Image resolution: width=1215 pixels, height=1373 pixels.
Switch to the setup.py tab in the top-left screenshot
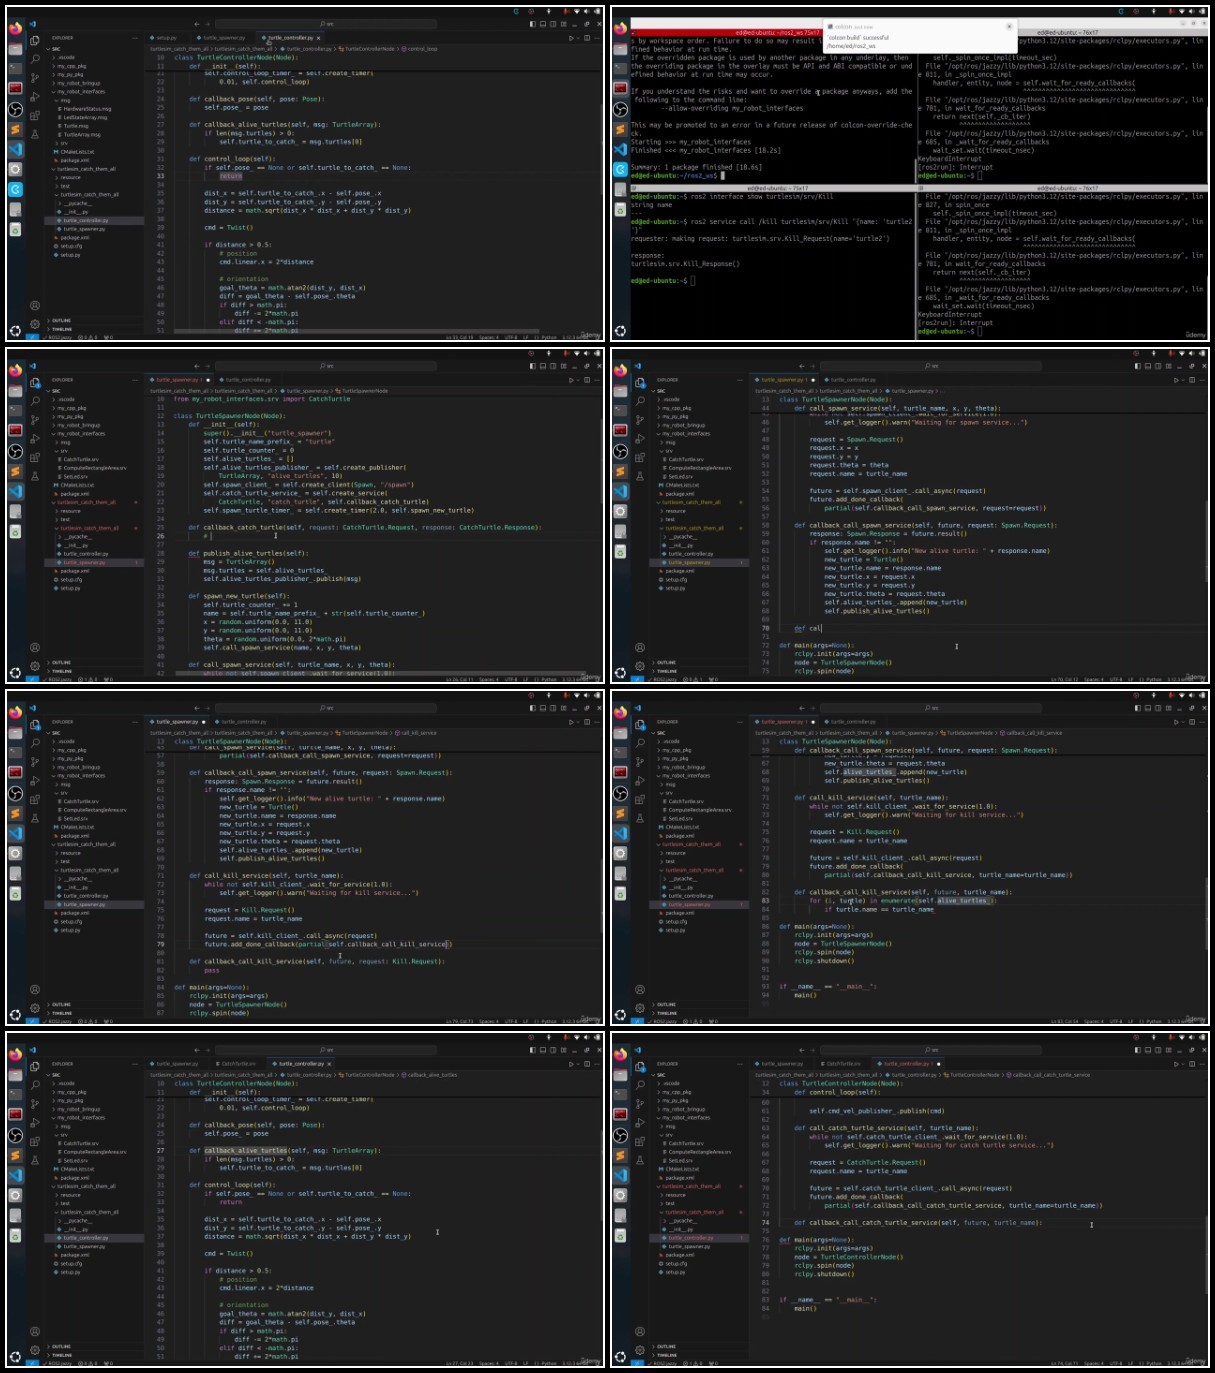[x=166, y=38]
